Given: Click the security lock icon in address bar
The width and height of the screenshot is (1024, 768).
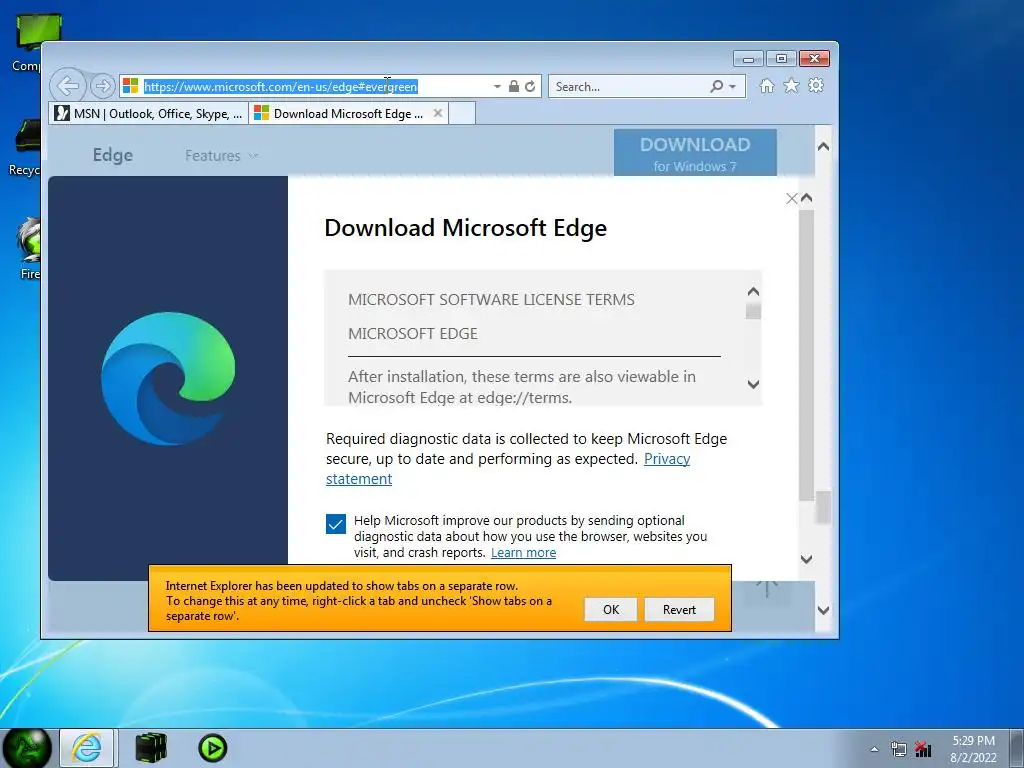Looking at the screenshot, I should pyautogui.click(x=514, y=86).
